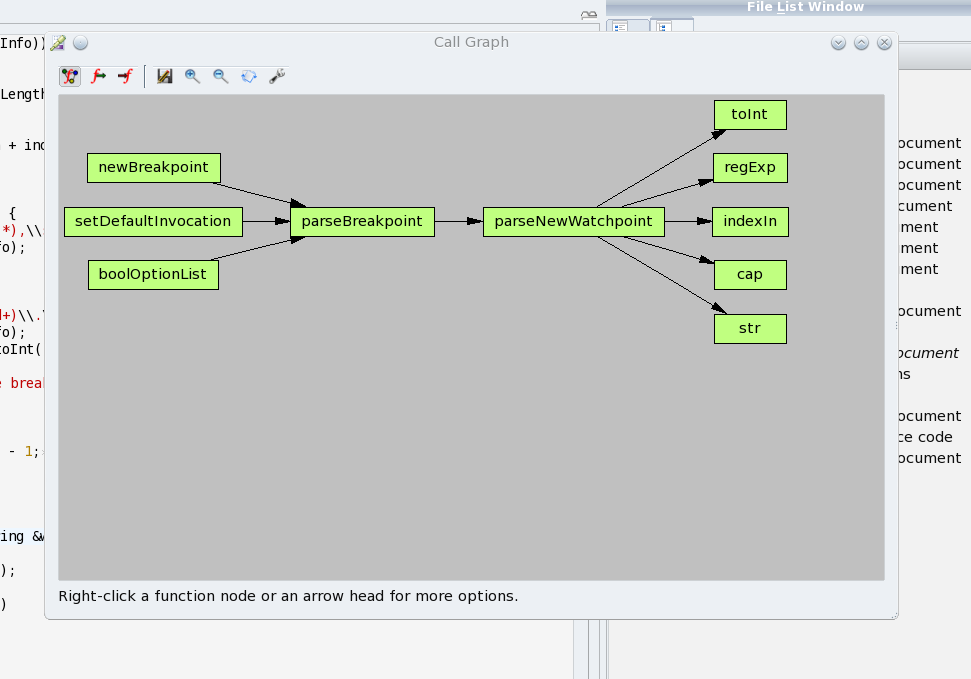The height and width of the screenshot is (679, 971).
Task: Click the 'Right-click a function node' hint text
Action: coord(288,596)
